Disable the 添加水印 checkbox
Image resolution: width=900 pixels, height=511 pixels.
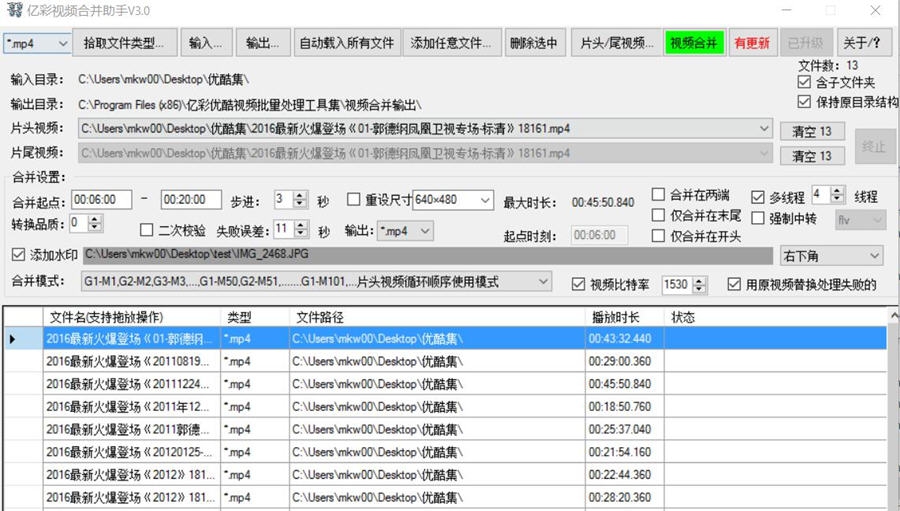point(19,256)
